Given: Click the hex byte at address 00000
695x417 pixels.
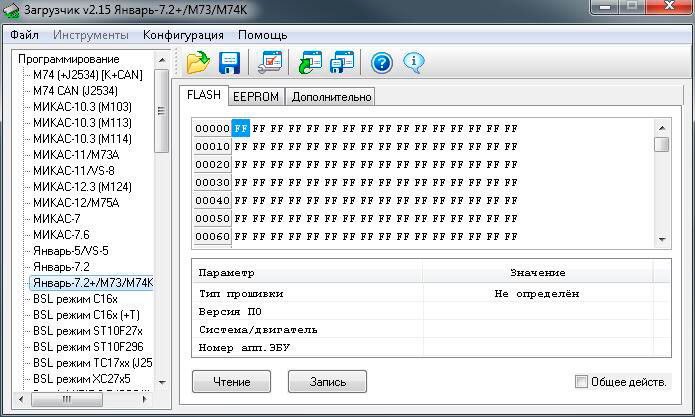Looking at the screenshot, I should (240, 128).
